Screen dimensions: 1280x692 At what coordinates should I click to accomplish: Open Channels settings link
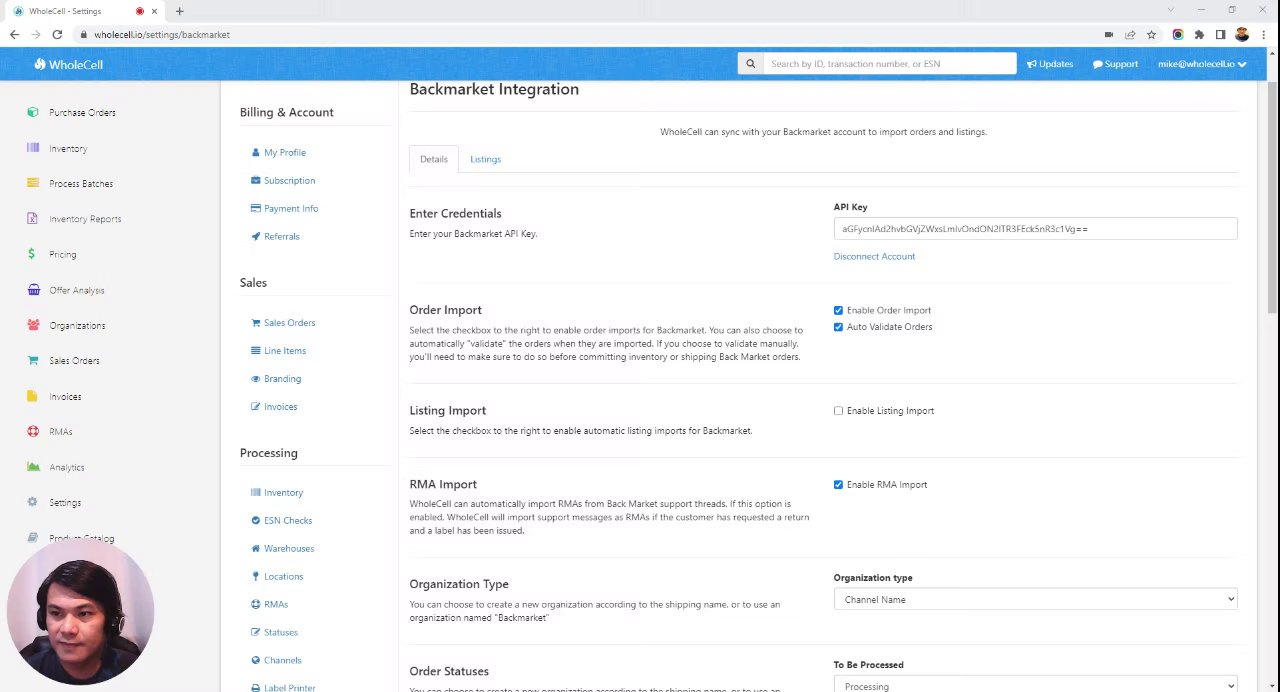(x=283, y=660)
